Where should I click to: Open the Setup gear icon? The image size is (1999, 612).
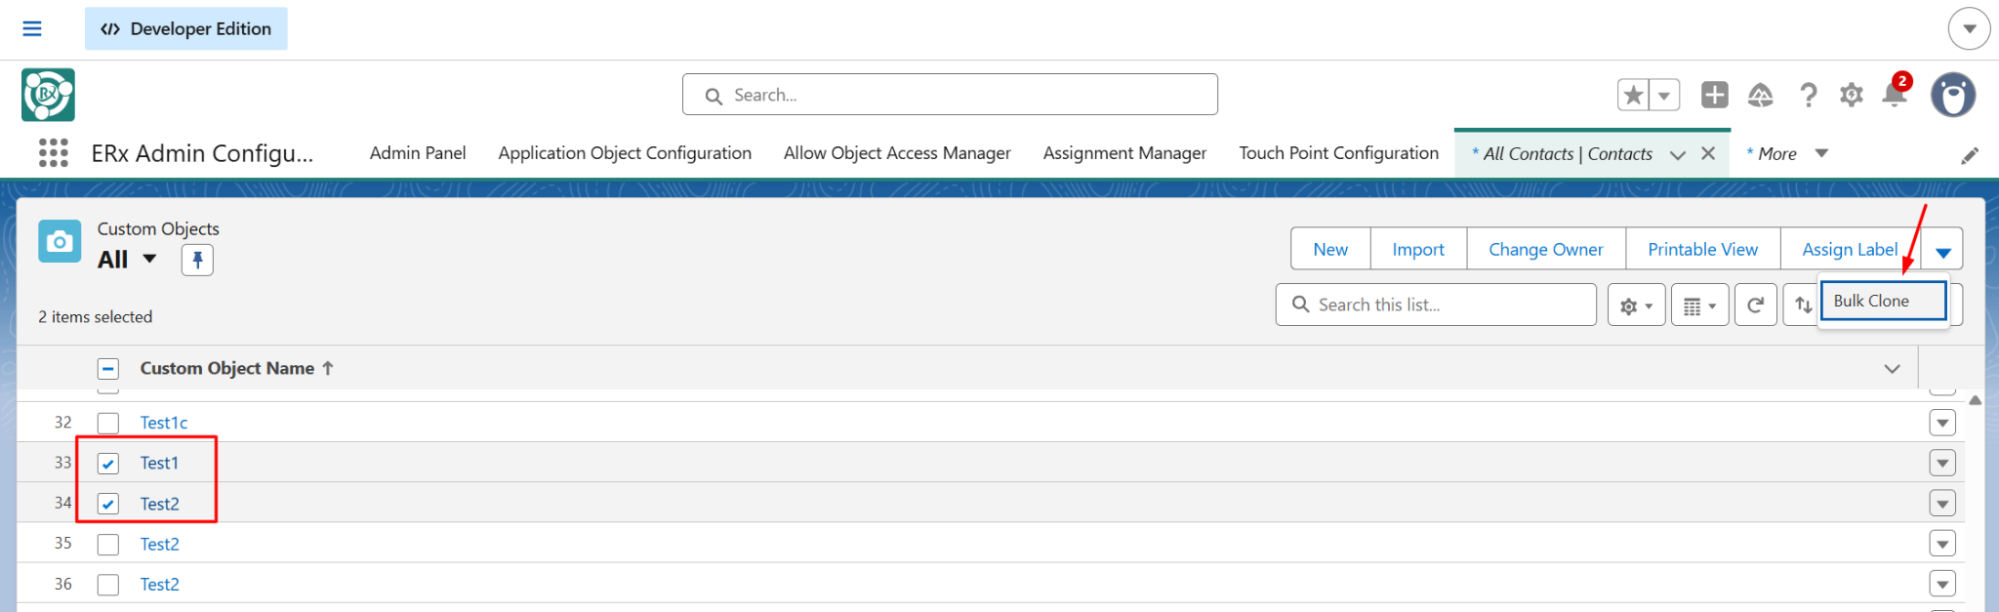tap(1852, 95)
